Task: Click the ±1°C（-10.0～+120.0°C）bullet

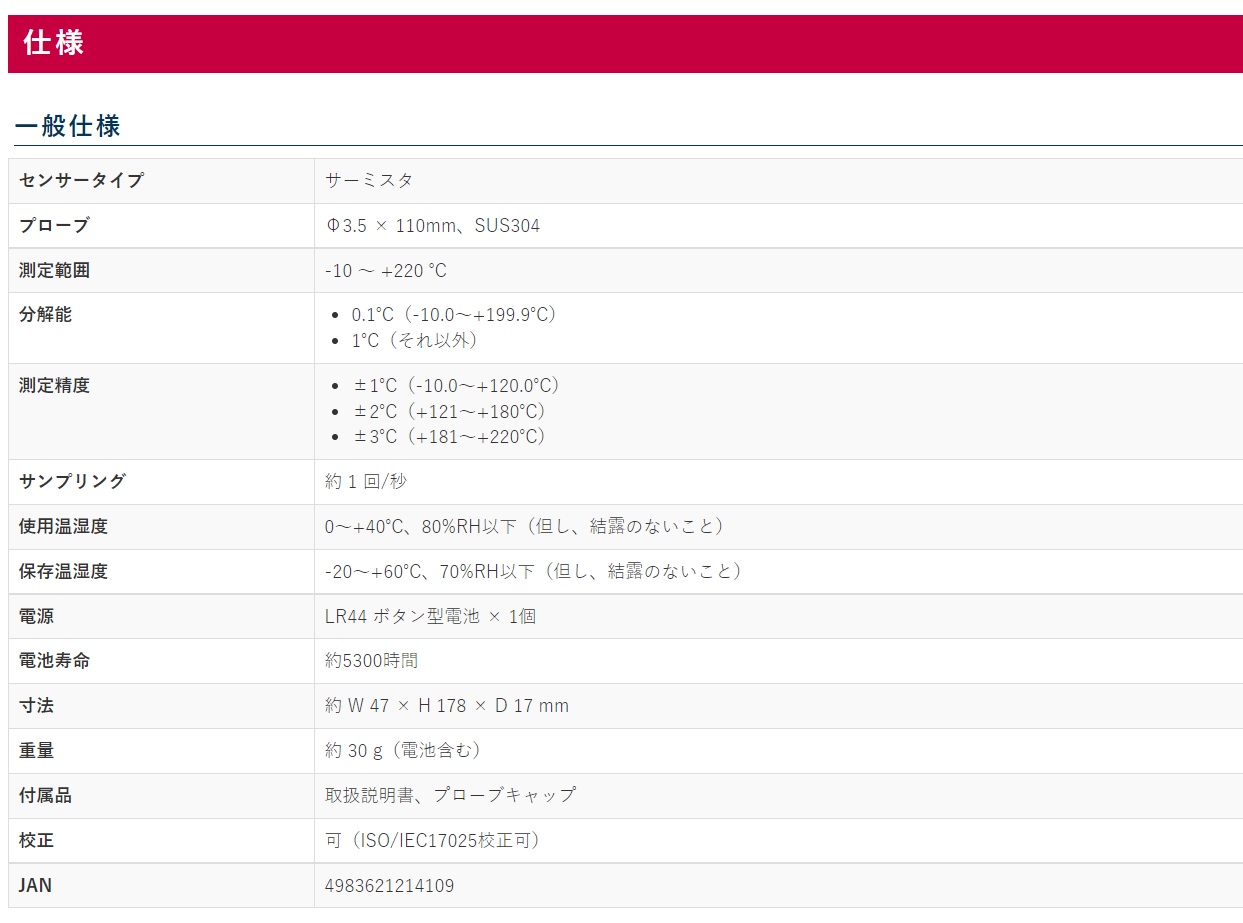Action: coord(457,386)
